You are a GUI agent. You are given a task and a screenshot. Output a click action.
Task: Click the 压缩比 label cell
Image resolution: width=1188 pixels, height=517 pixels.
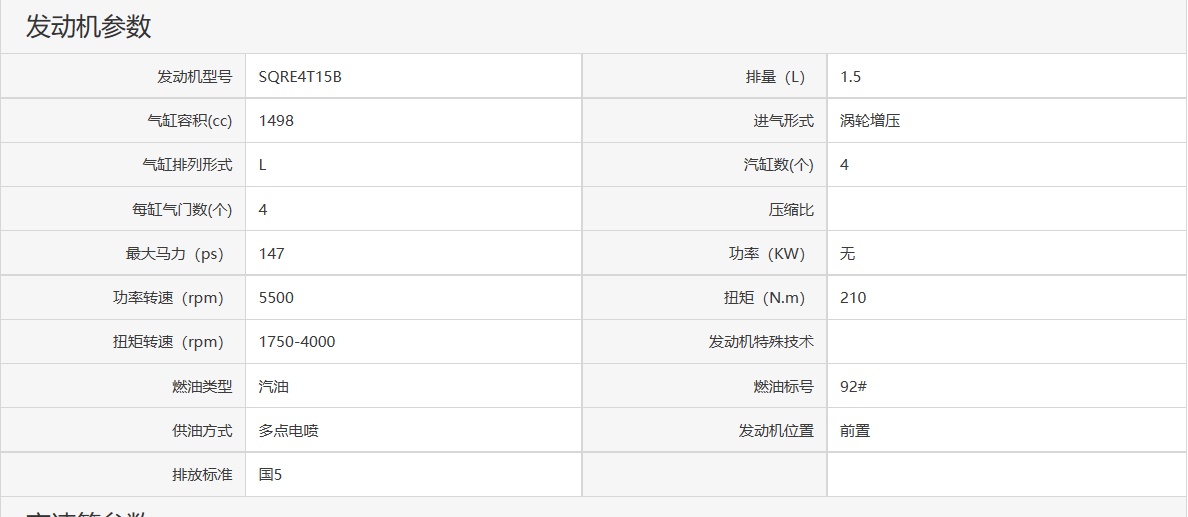click(x=790, y=209)
